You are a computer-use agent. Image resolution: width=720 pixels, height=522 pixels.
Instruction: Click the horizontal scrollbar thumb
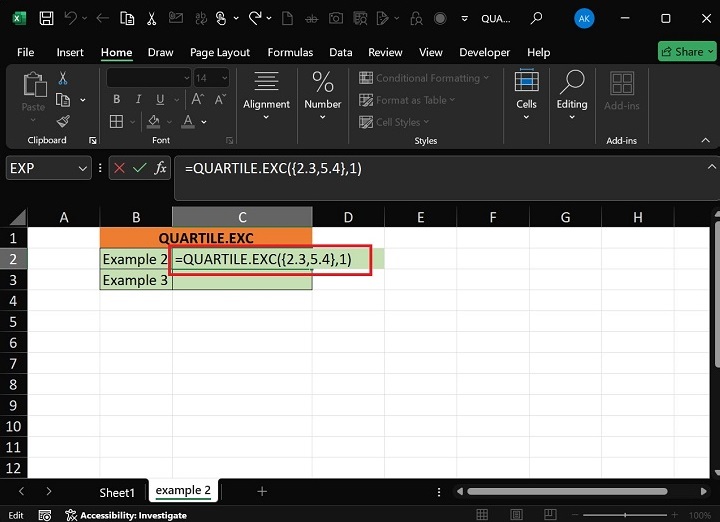click(x=567, y=491)
